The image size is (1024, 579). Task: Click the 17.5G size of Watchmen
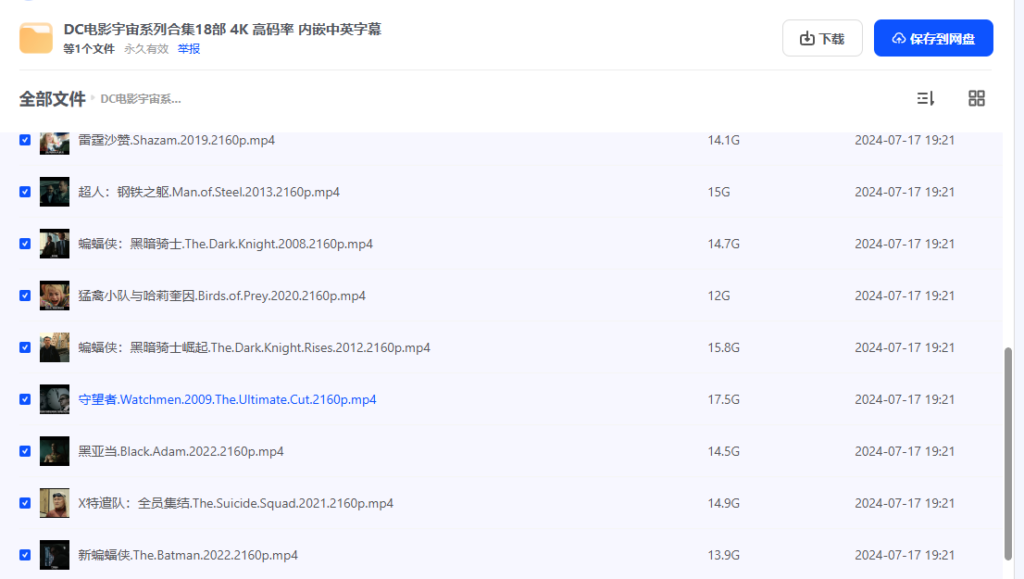pyautogui.click(x=724, y=399)
